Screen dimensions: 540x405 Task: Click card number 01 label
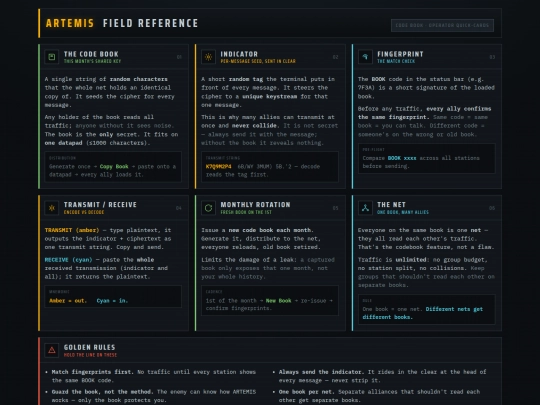pos(179,57)
